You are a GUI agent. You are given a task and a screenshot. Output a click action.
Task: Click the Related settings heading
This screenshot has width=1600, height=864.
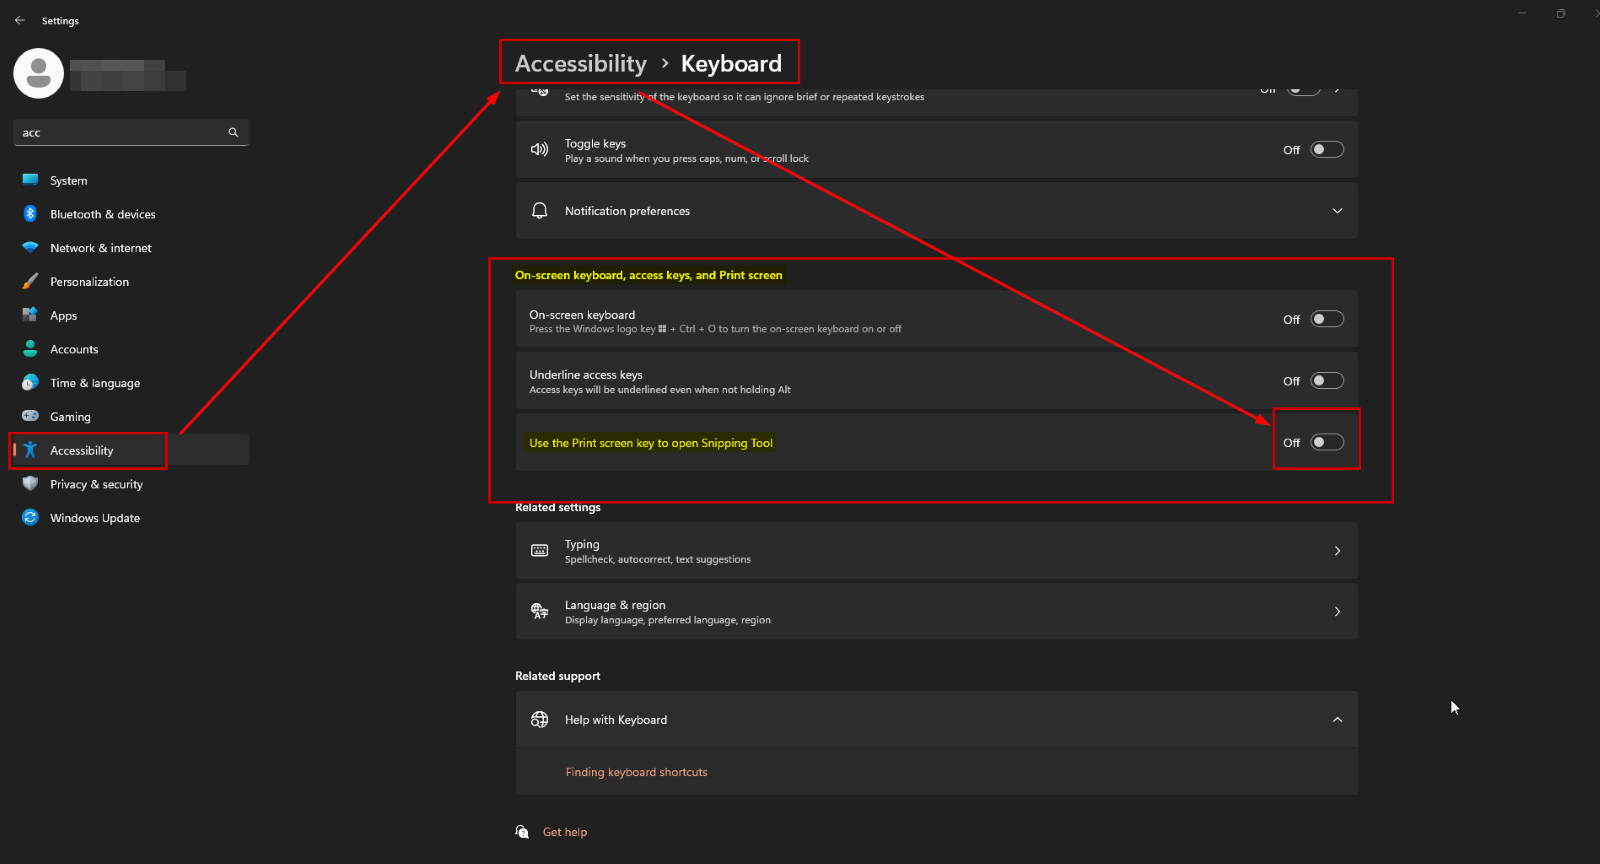(x=558, y=508)
